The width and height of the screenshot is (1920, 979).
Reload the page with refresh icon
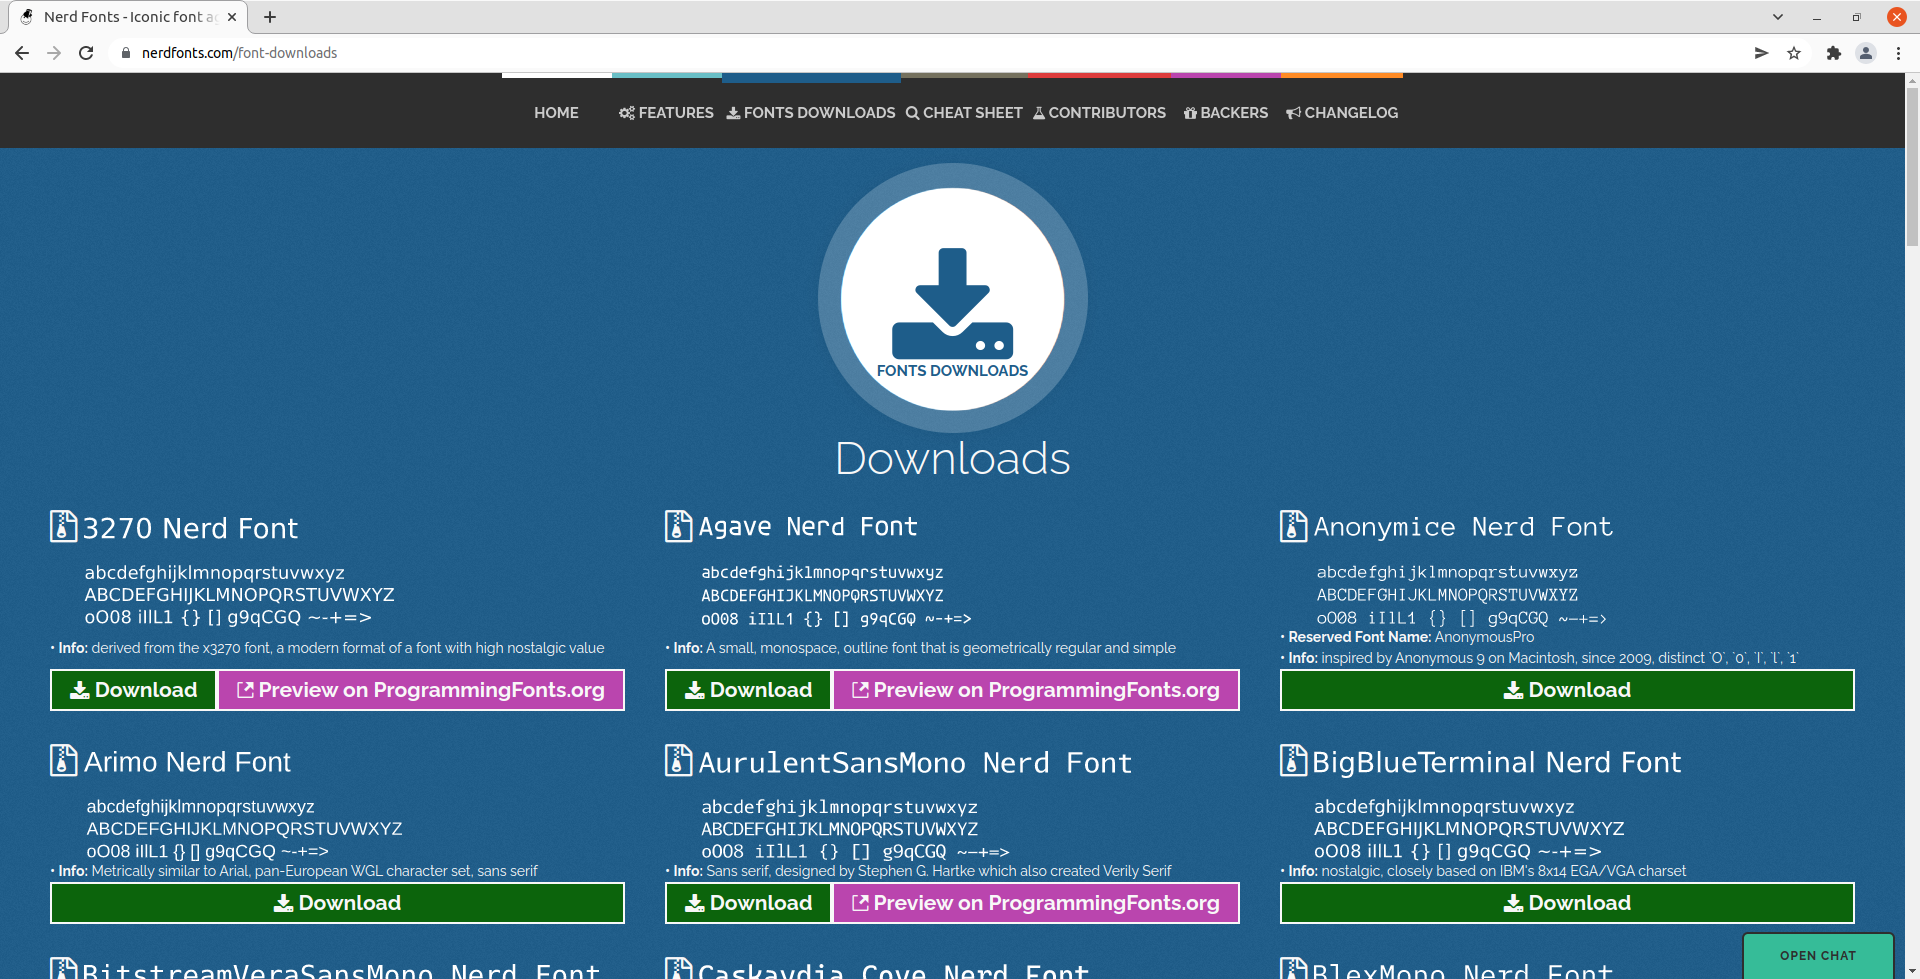(86, 53)
